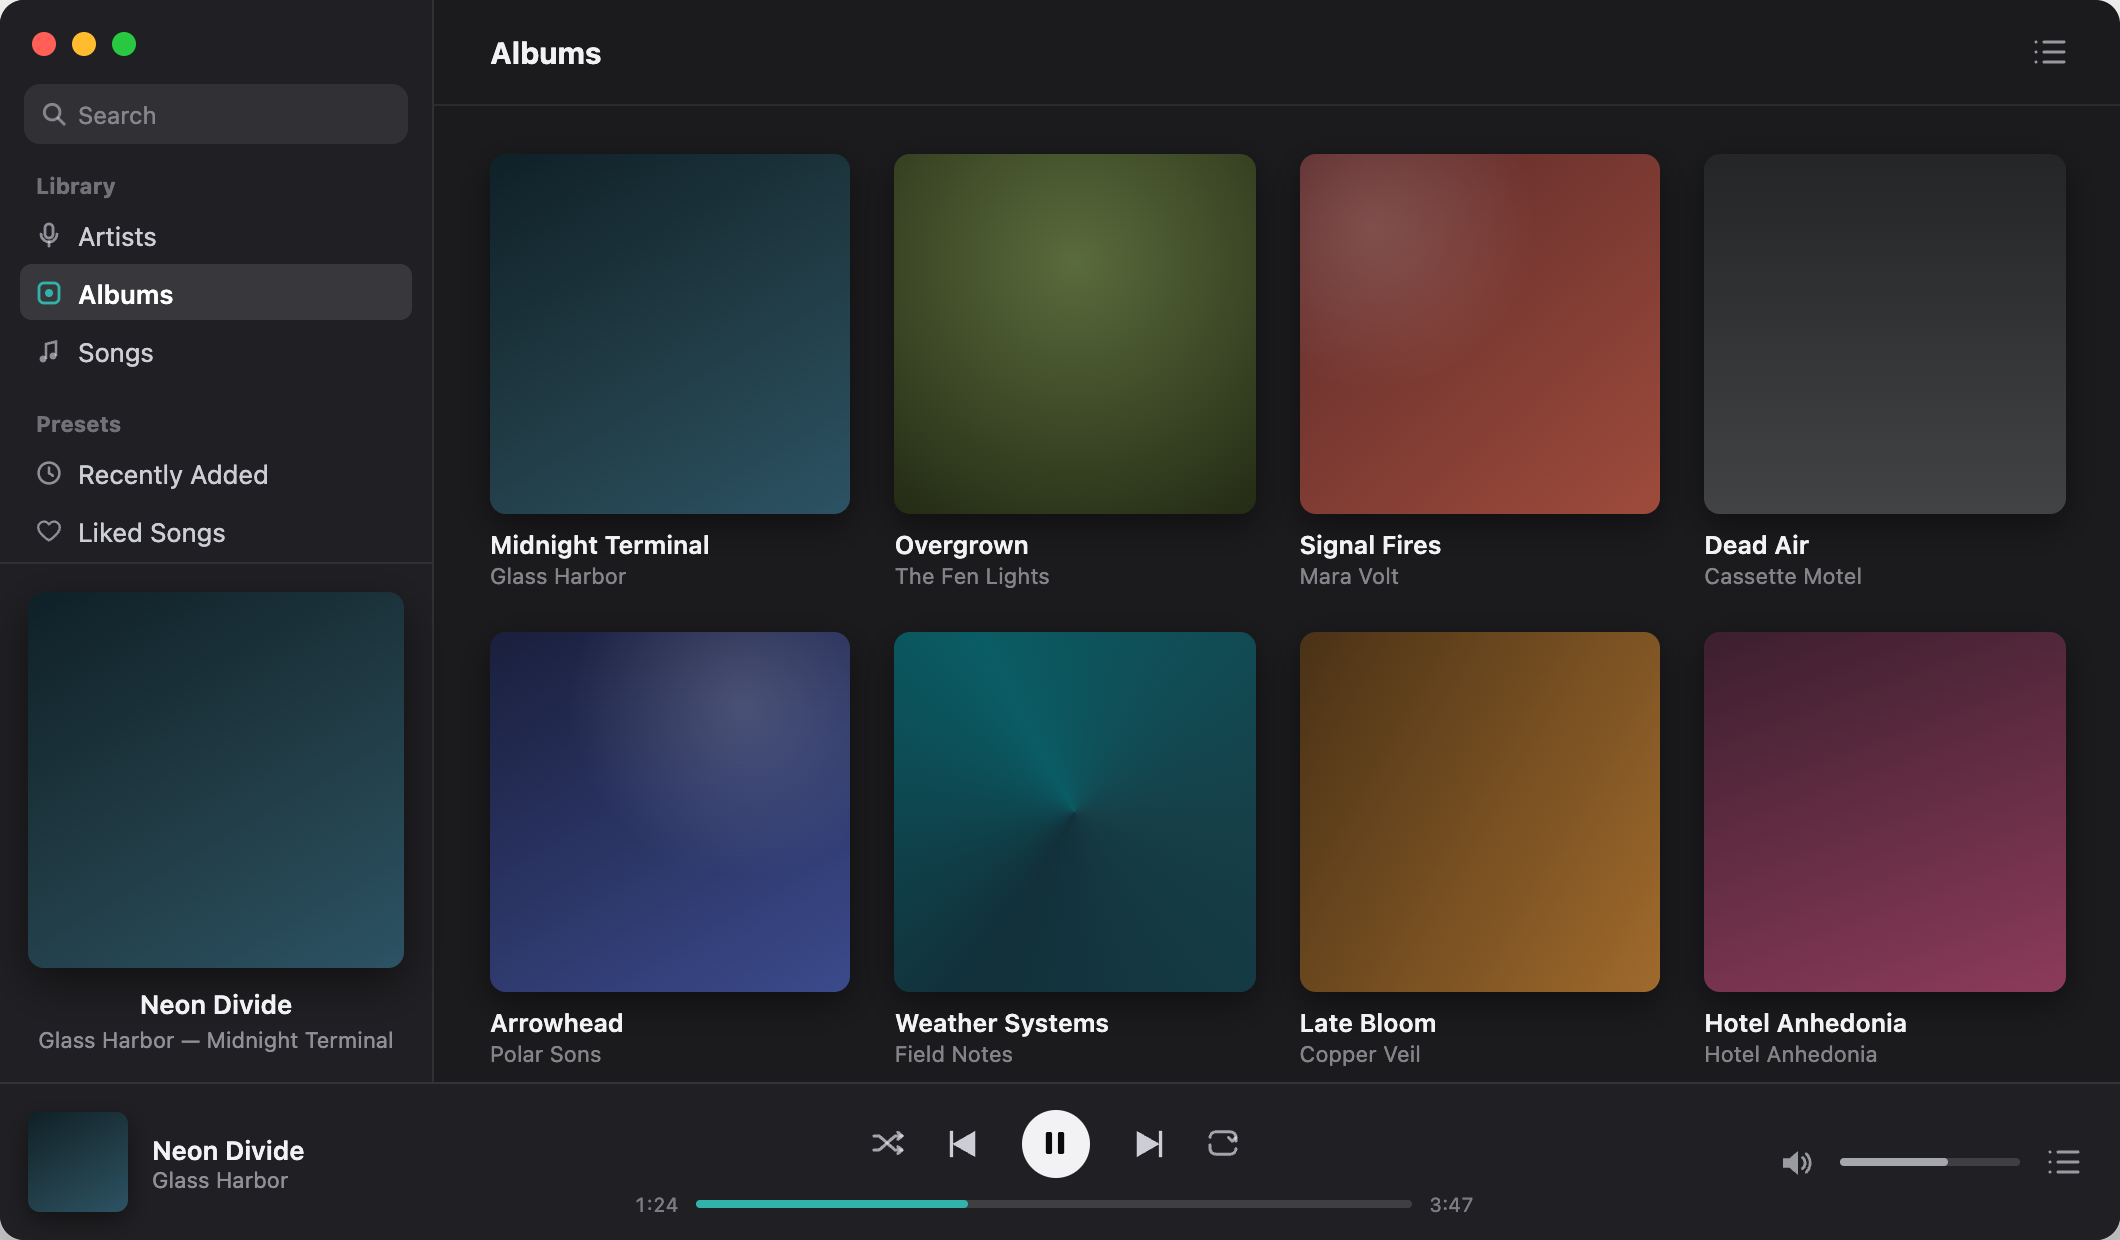Click the Albums disc icon in sidebar
2120x1240 pixels.
pos(48,293)
